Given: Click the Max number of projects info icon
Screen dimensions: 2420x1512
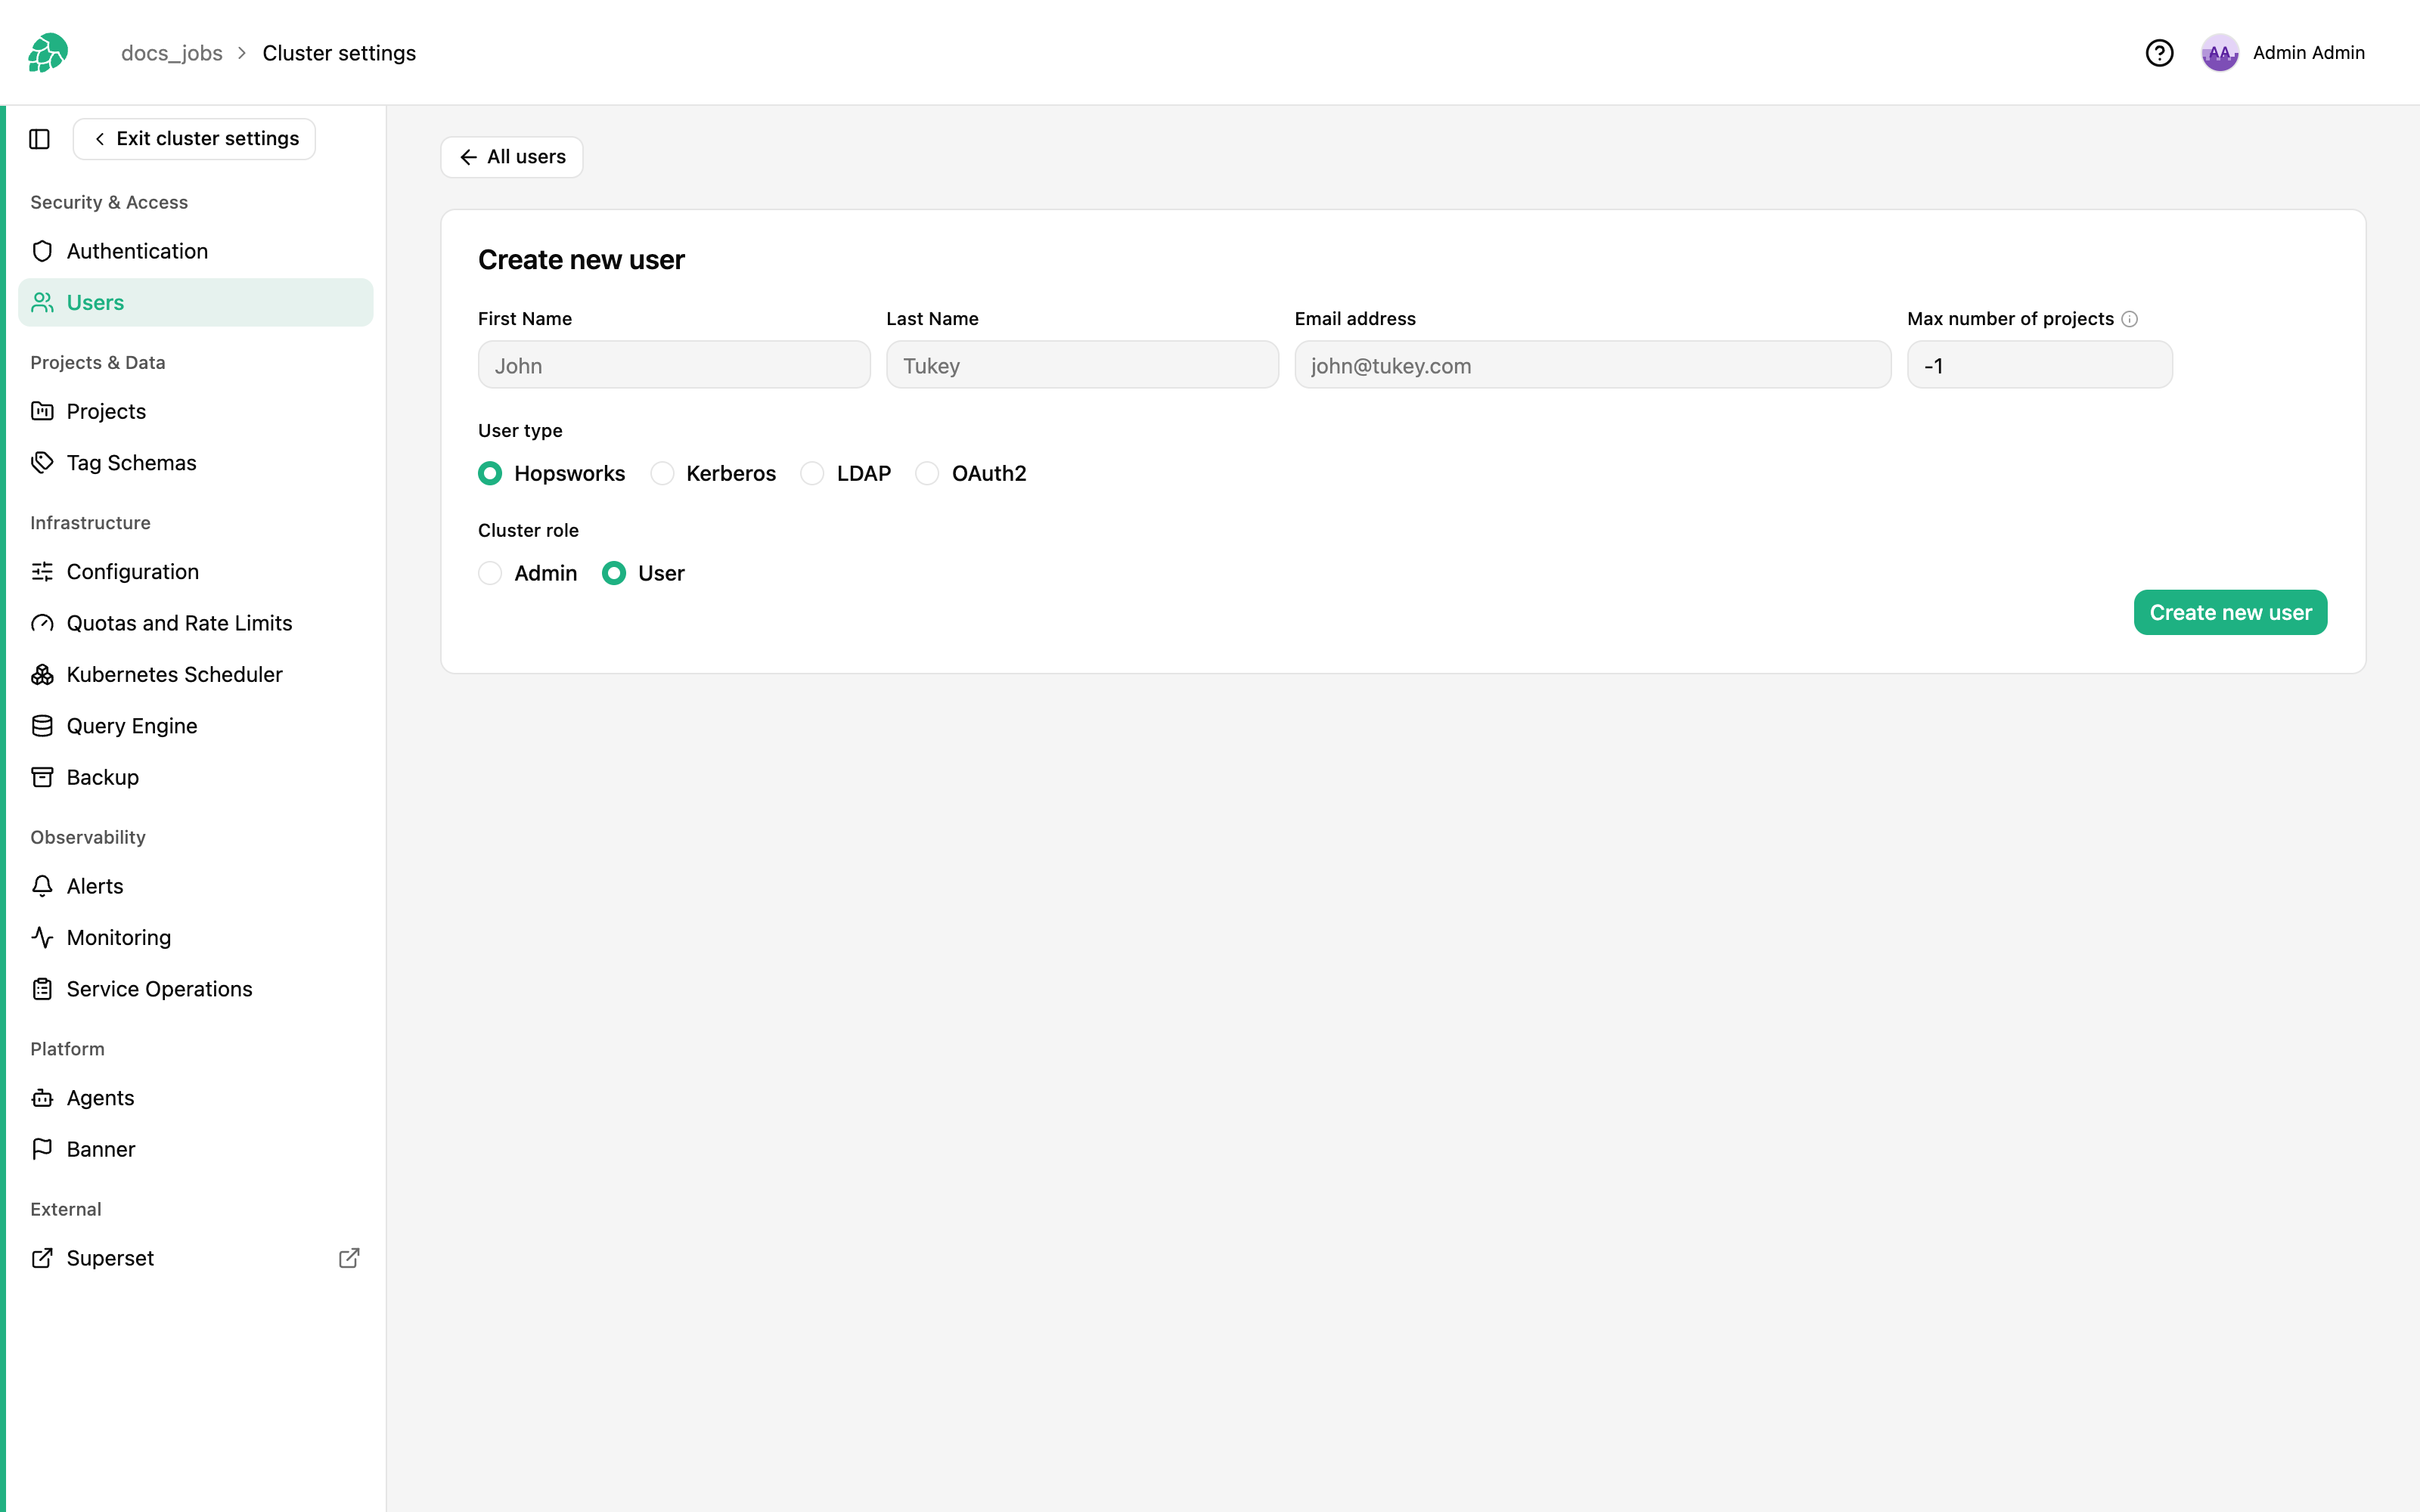Looking at the screenshot, I should pos(2130,319).
